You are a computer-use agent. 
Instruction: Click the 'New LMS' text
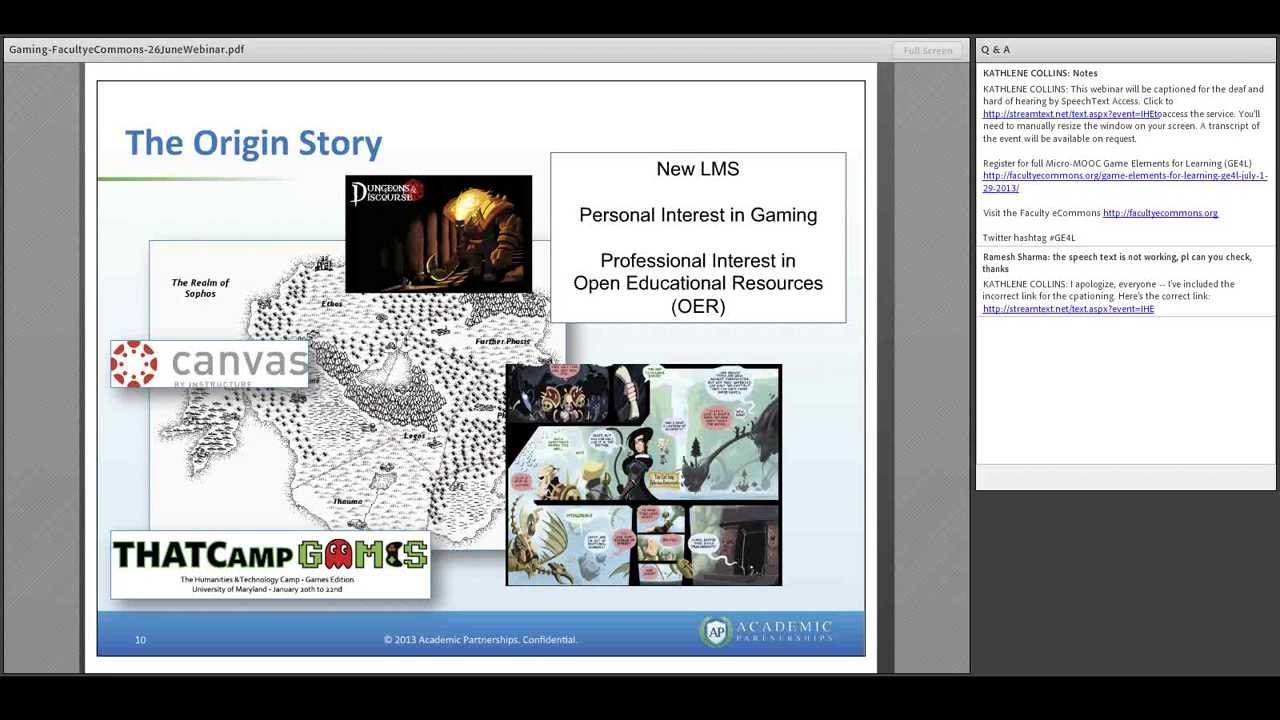click(x=698, y=169)
